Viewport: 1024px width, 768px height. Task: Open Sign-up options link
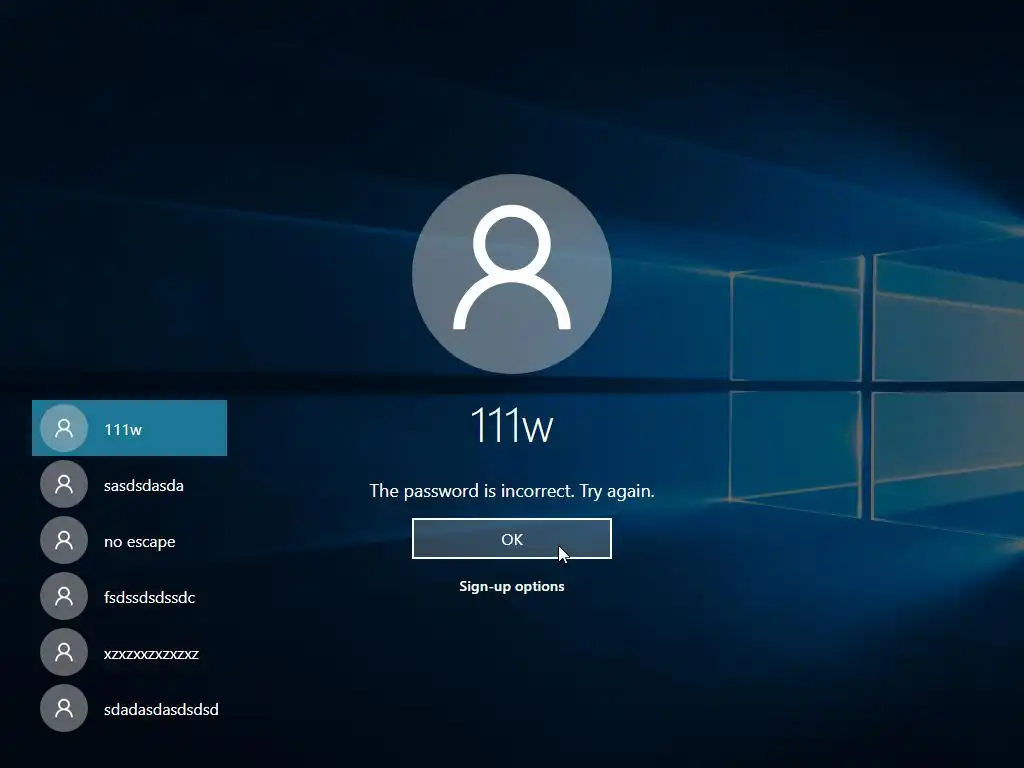pos(511,586)
